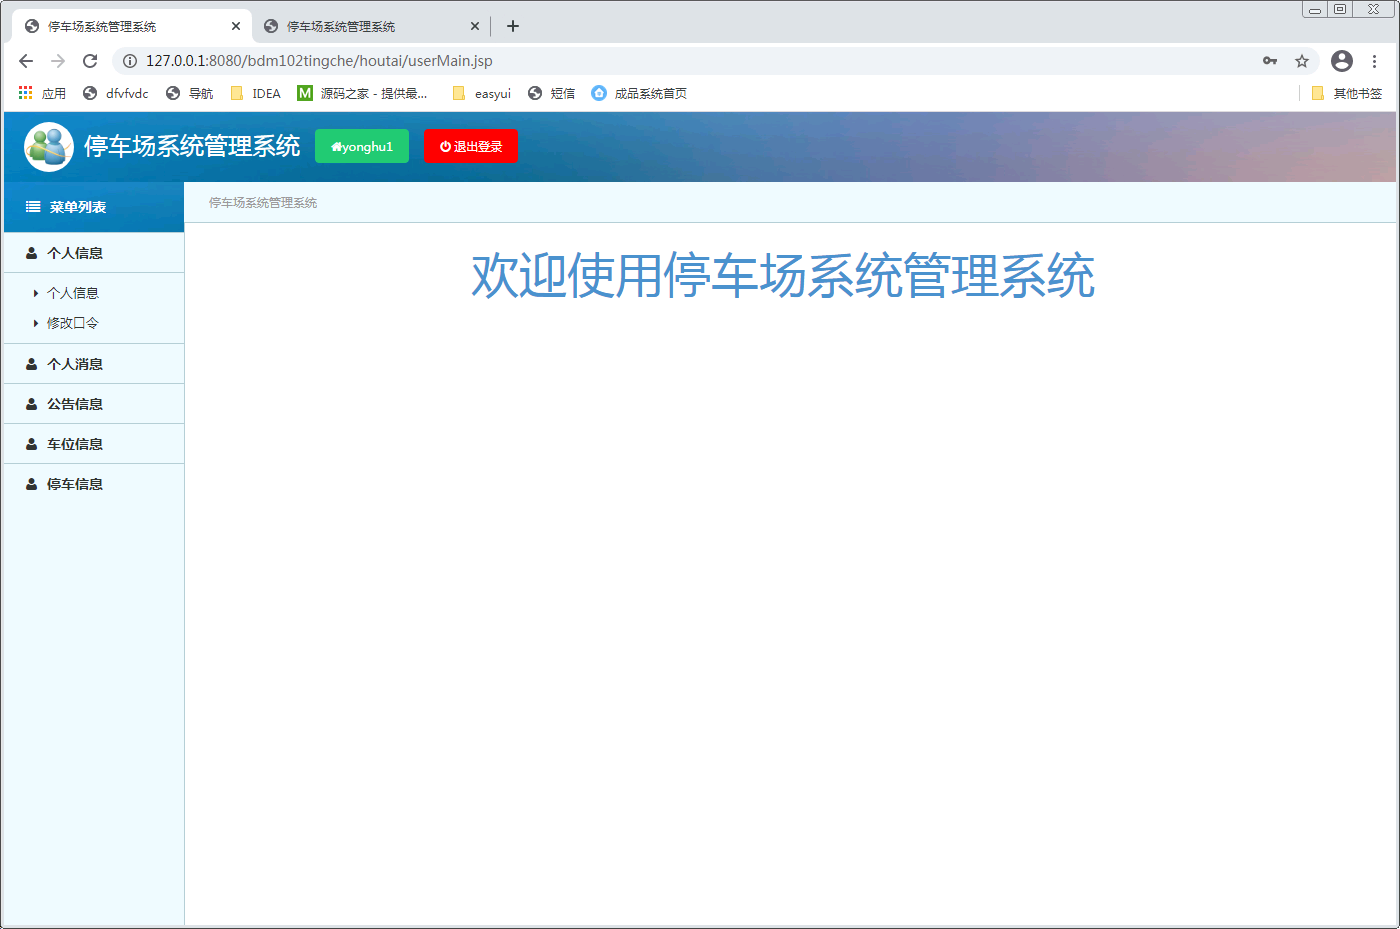Click the site information icon in address bar
Screen dimensions: 1400x929
coord(129,61)
